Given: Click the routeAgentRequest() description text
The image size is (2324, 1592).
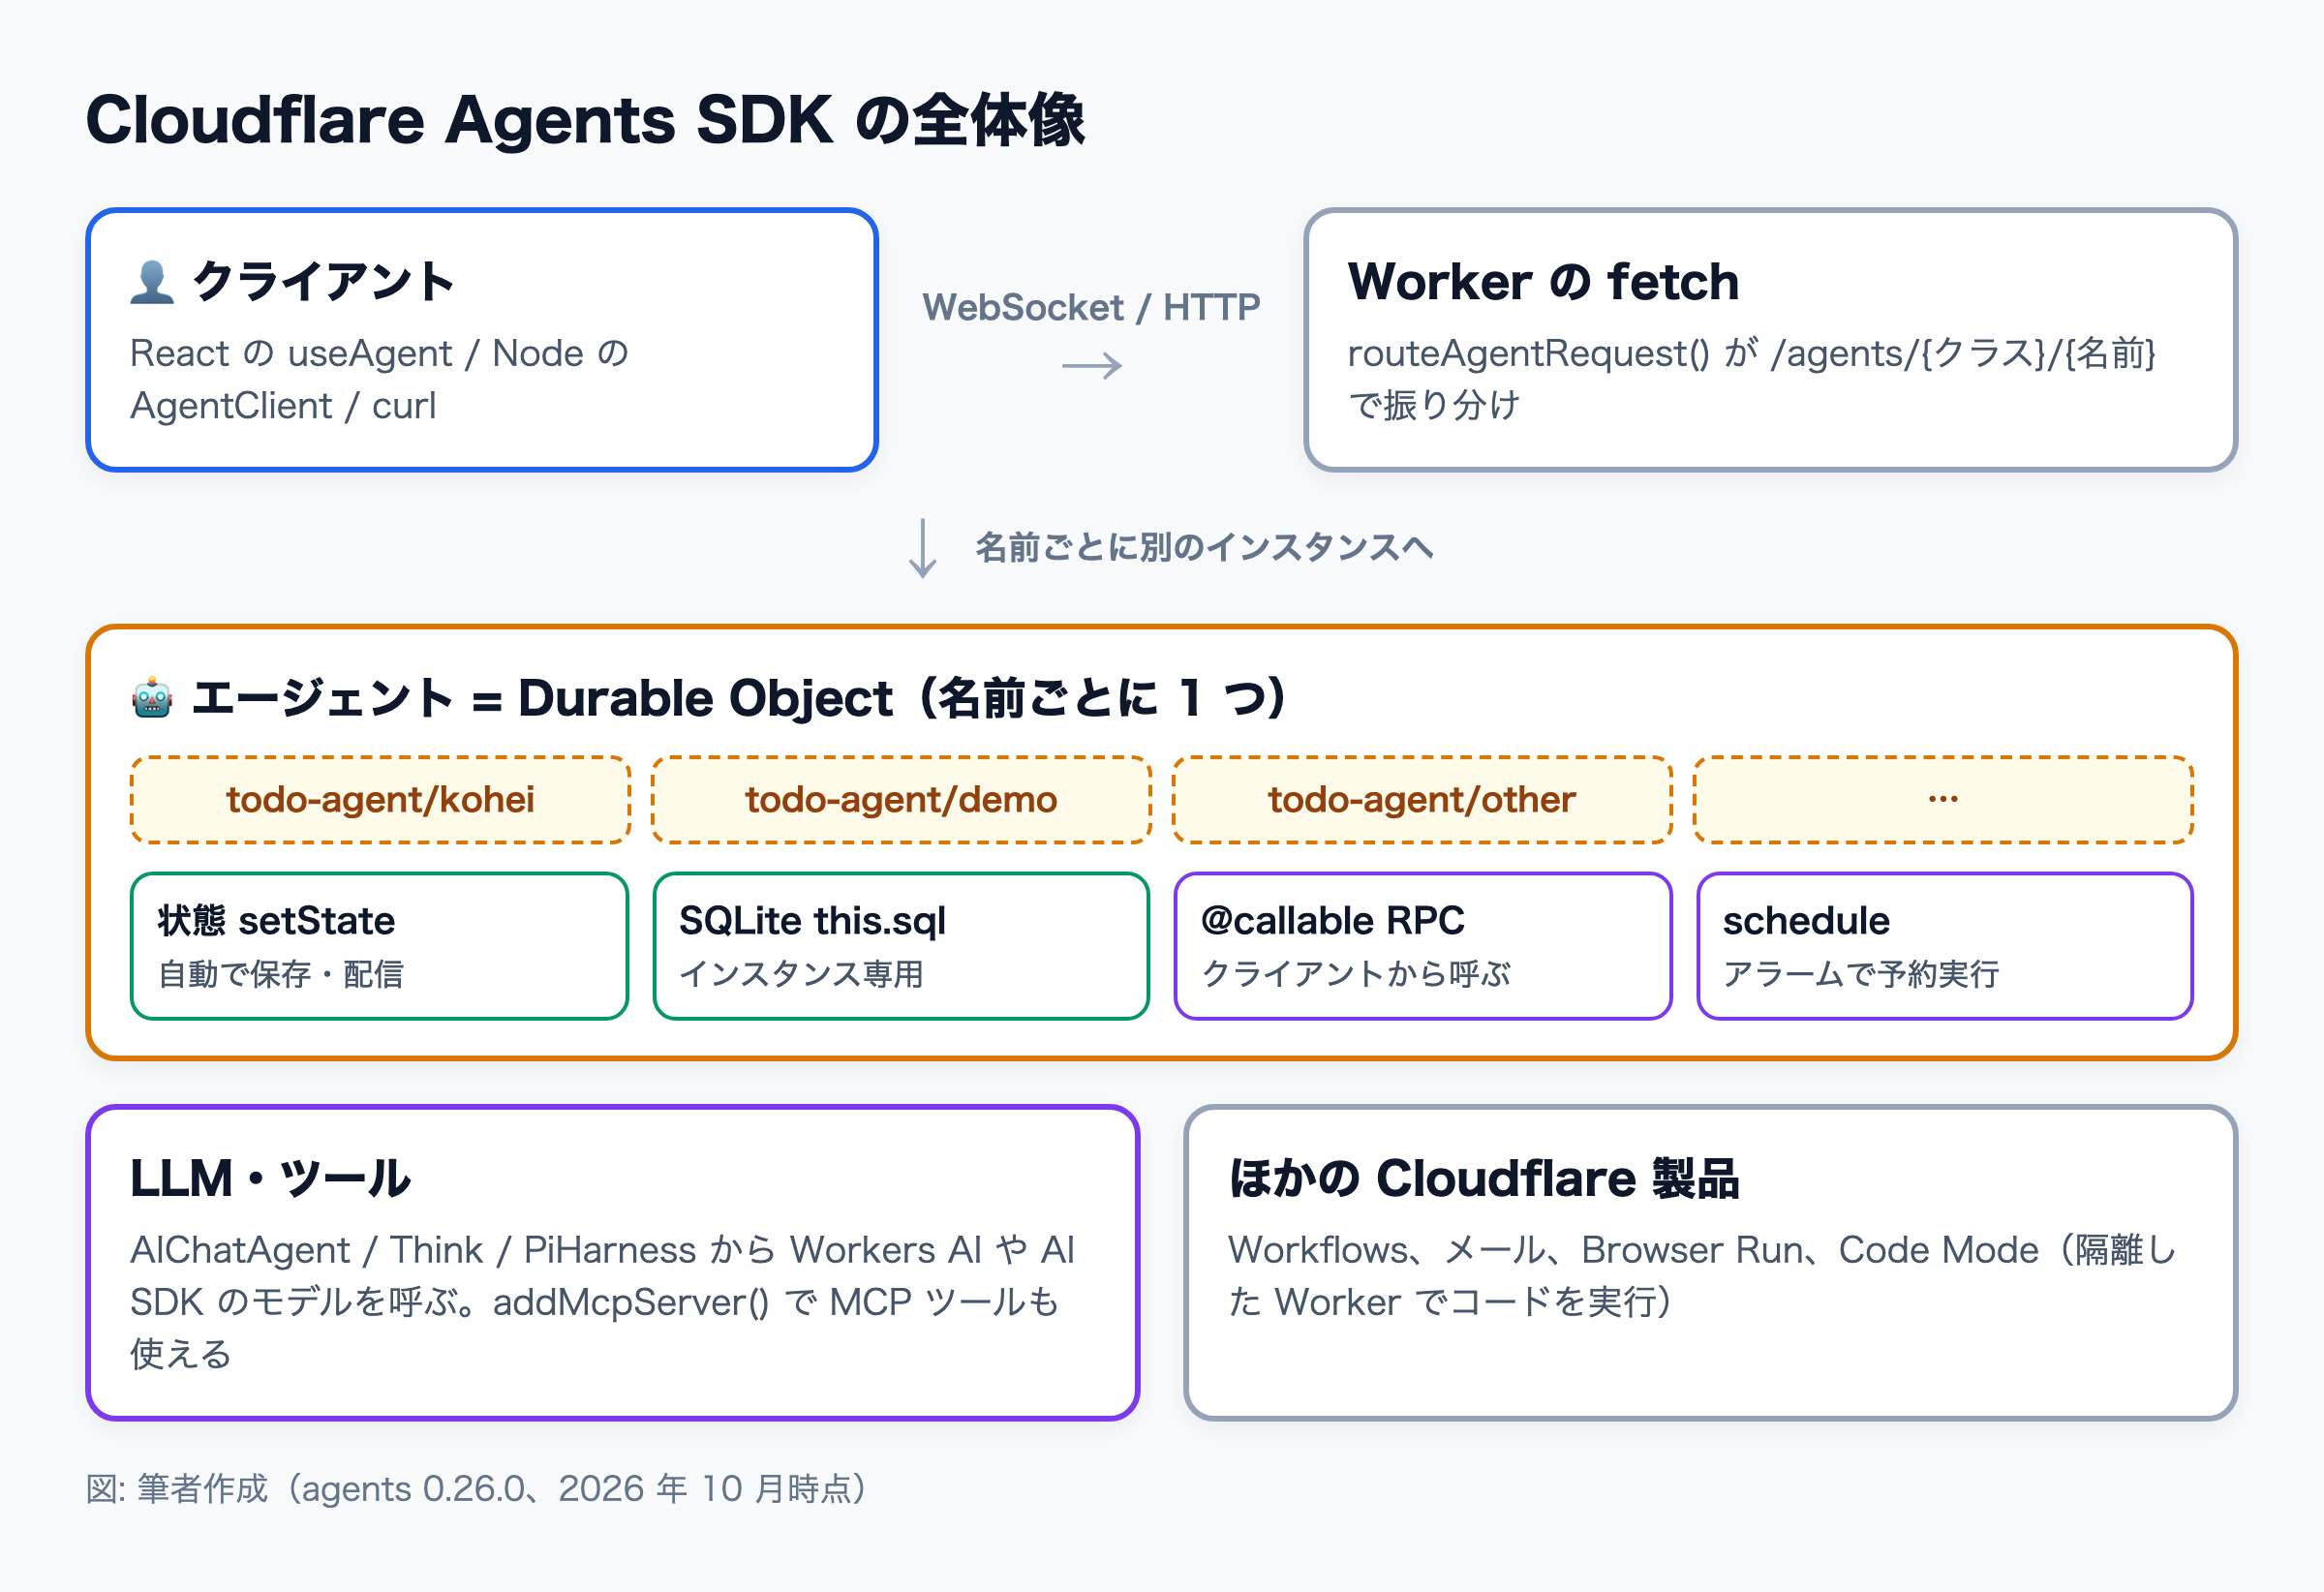Looking at the screenshot, I should [1752, 379].
